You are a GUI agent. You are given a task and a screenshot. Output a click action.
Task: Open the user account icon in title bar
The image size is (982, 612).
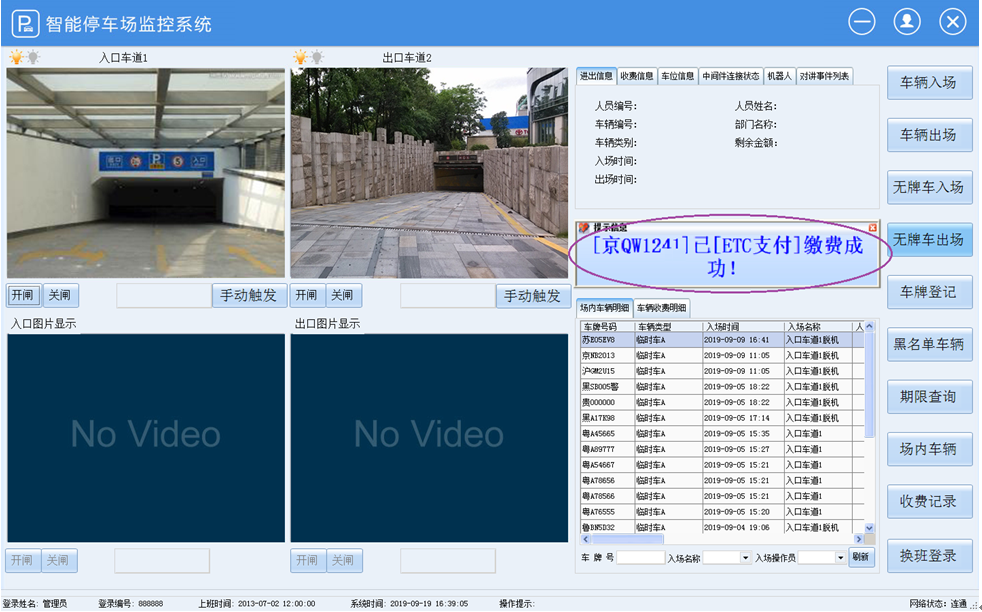click(x=906, y=22)
